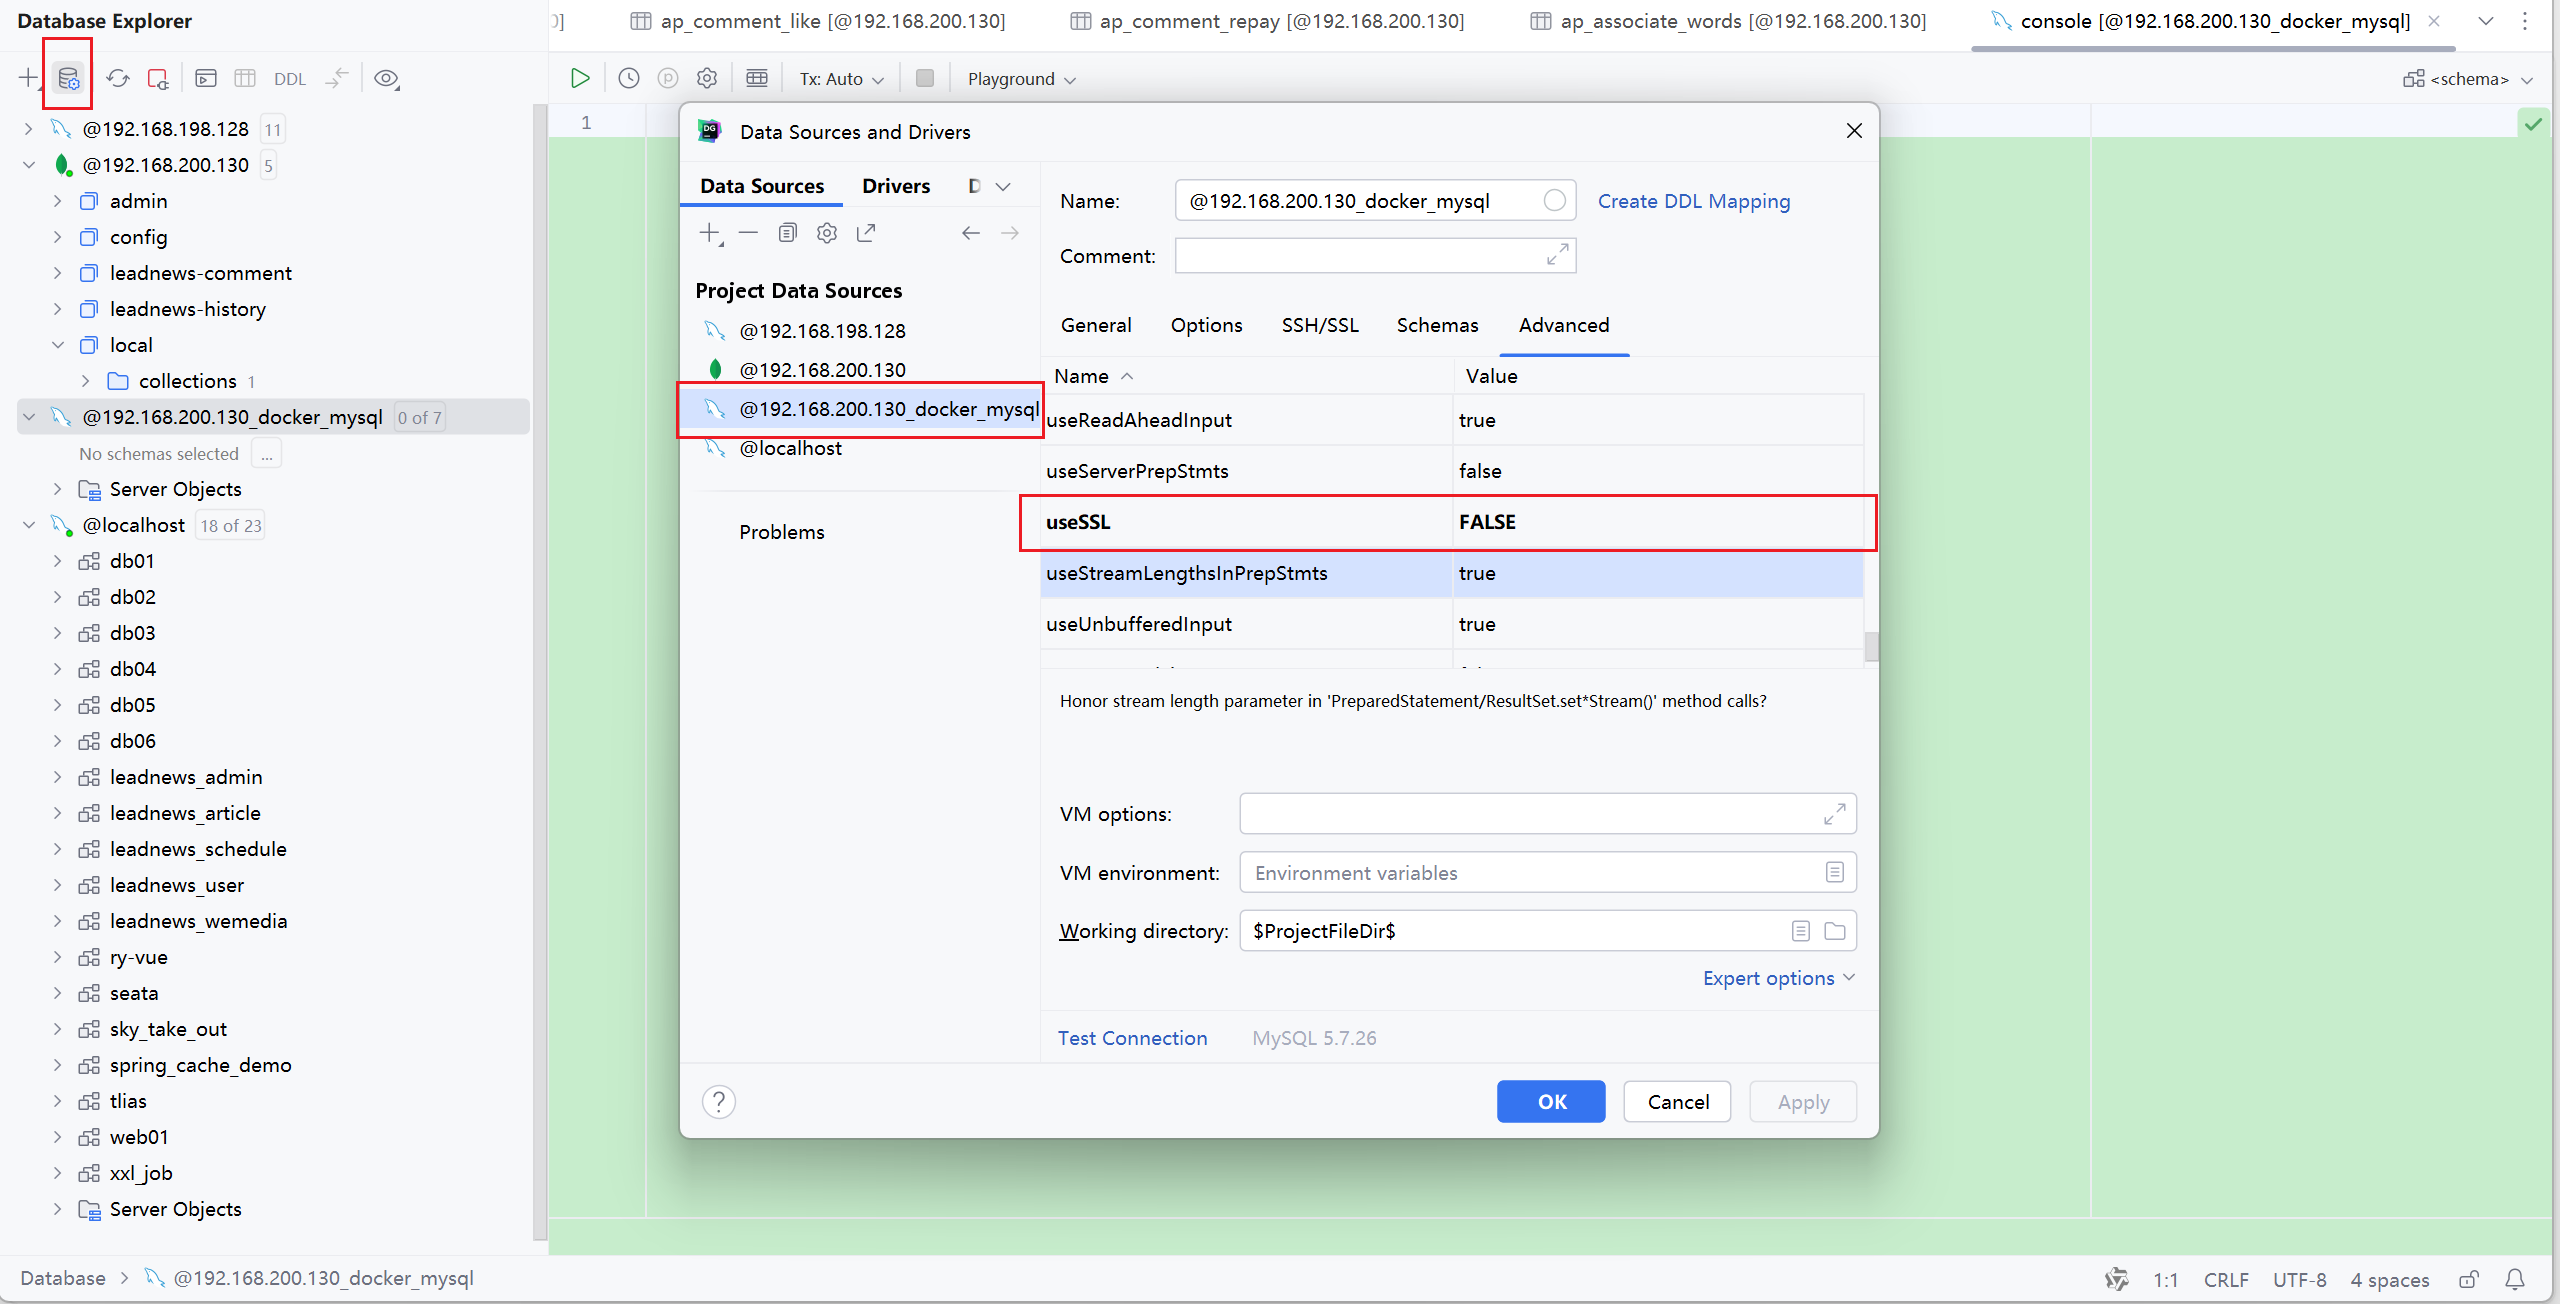Viewport: 2560px width, 1304px height.
Task: Open the query history clock icon
Action: (628, 78)
